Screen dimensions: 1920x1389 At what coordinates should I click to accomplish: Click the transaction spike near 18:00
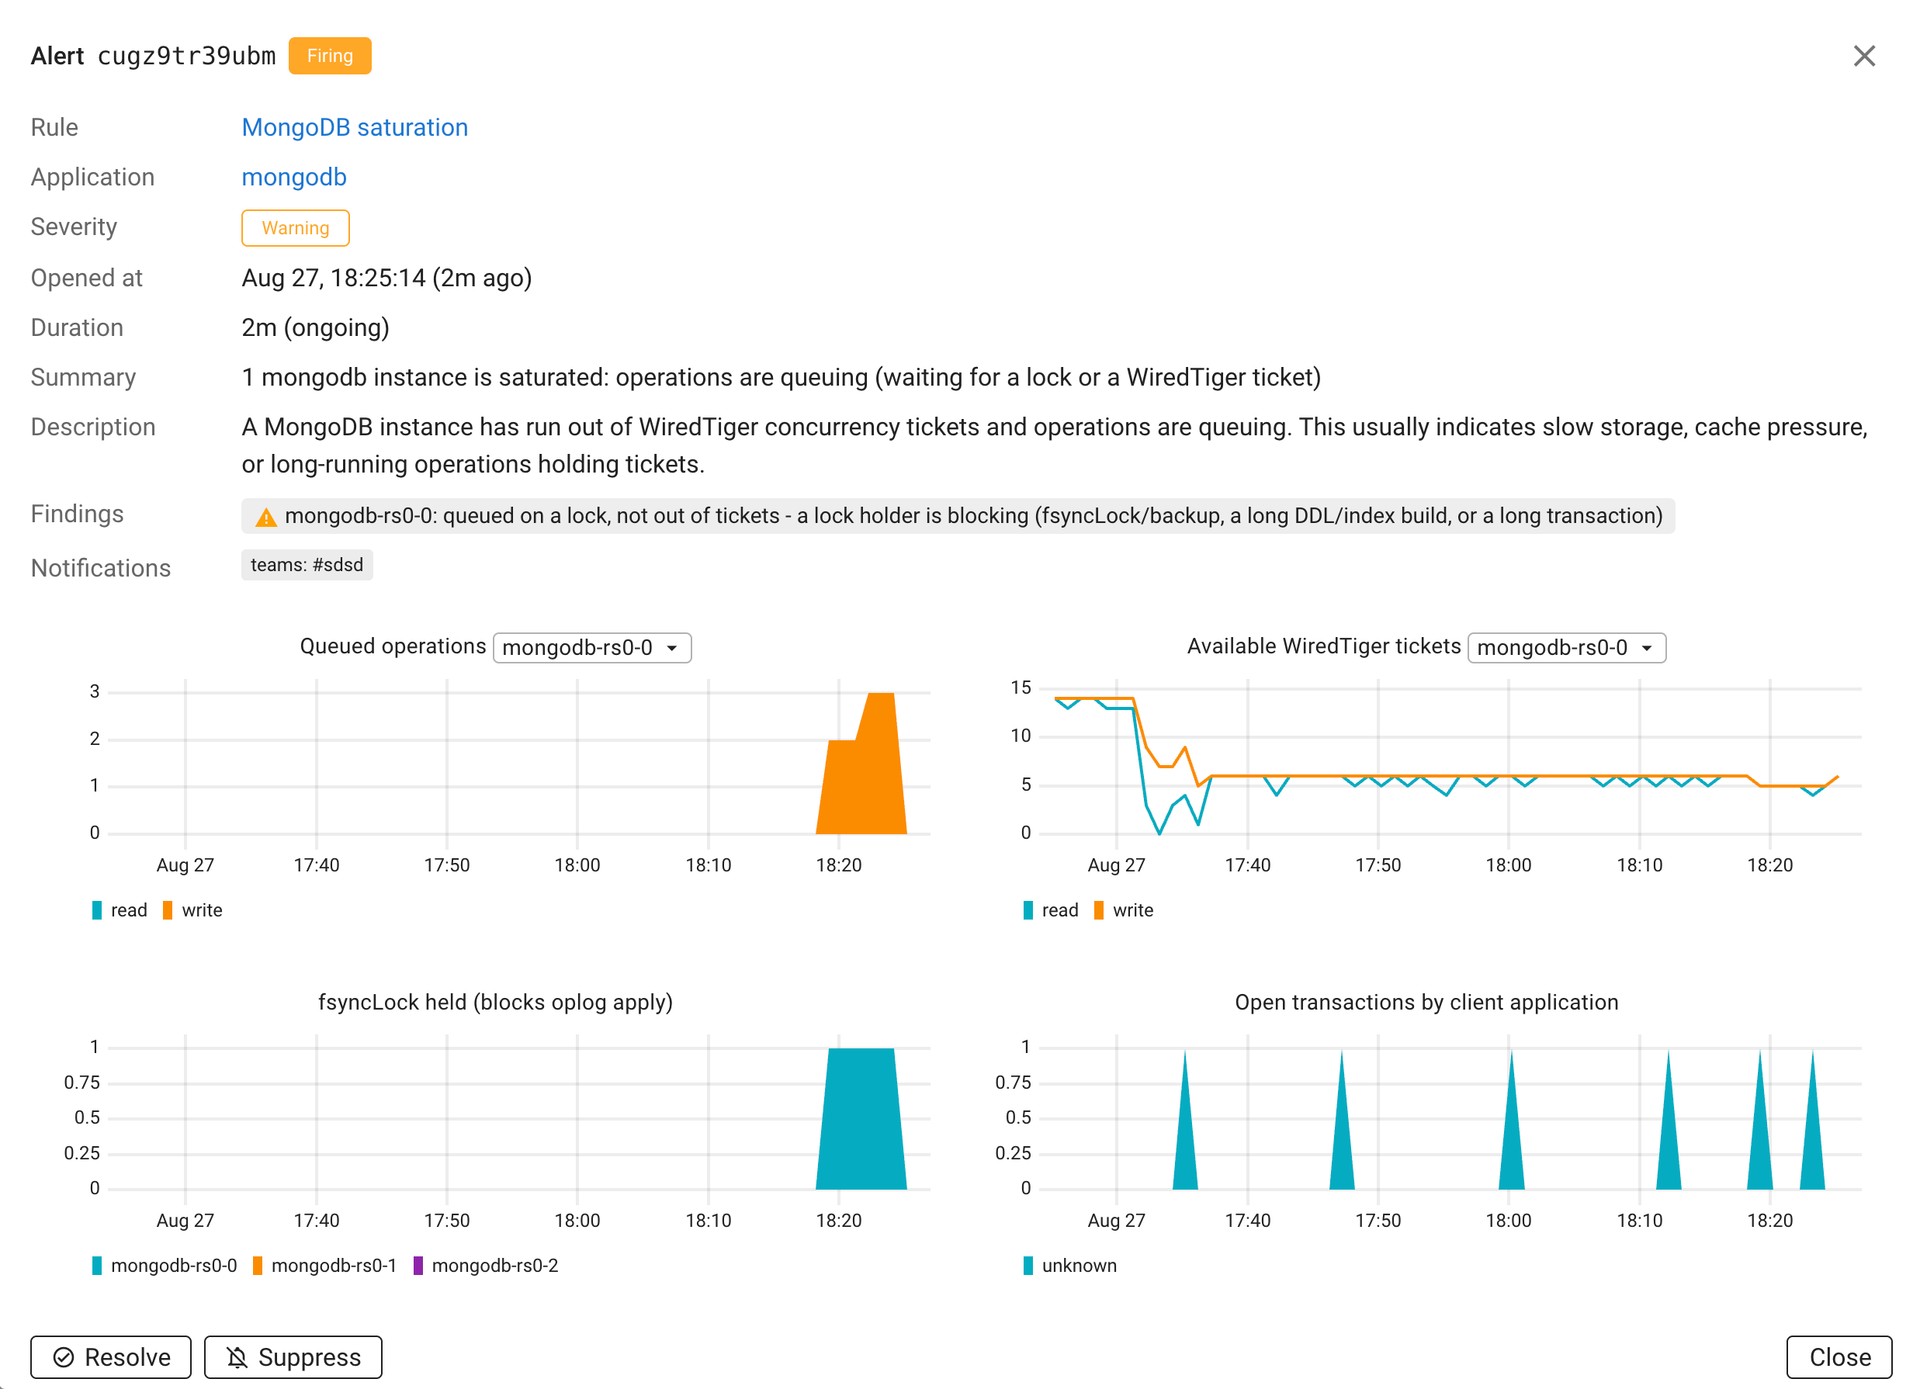coord(1511,1140)
